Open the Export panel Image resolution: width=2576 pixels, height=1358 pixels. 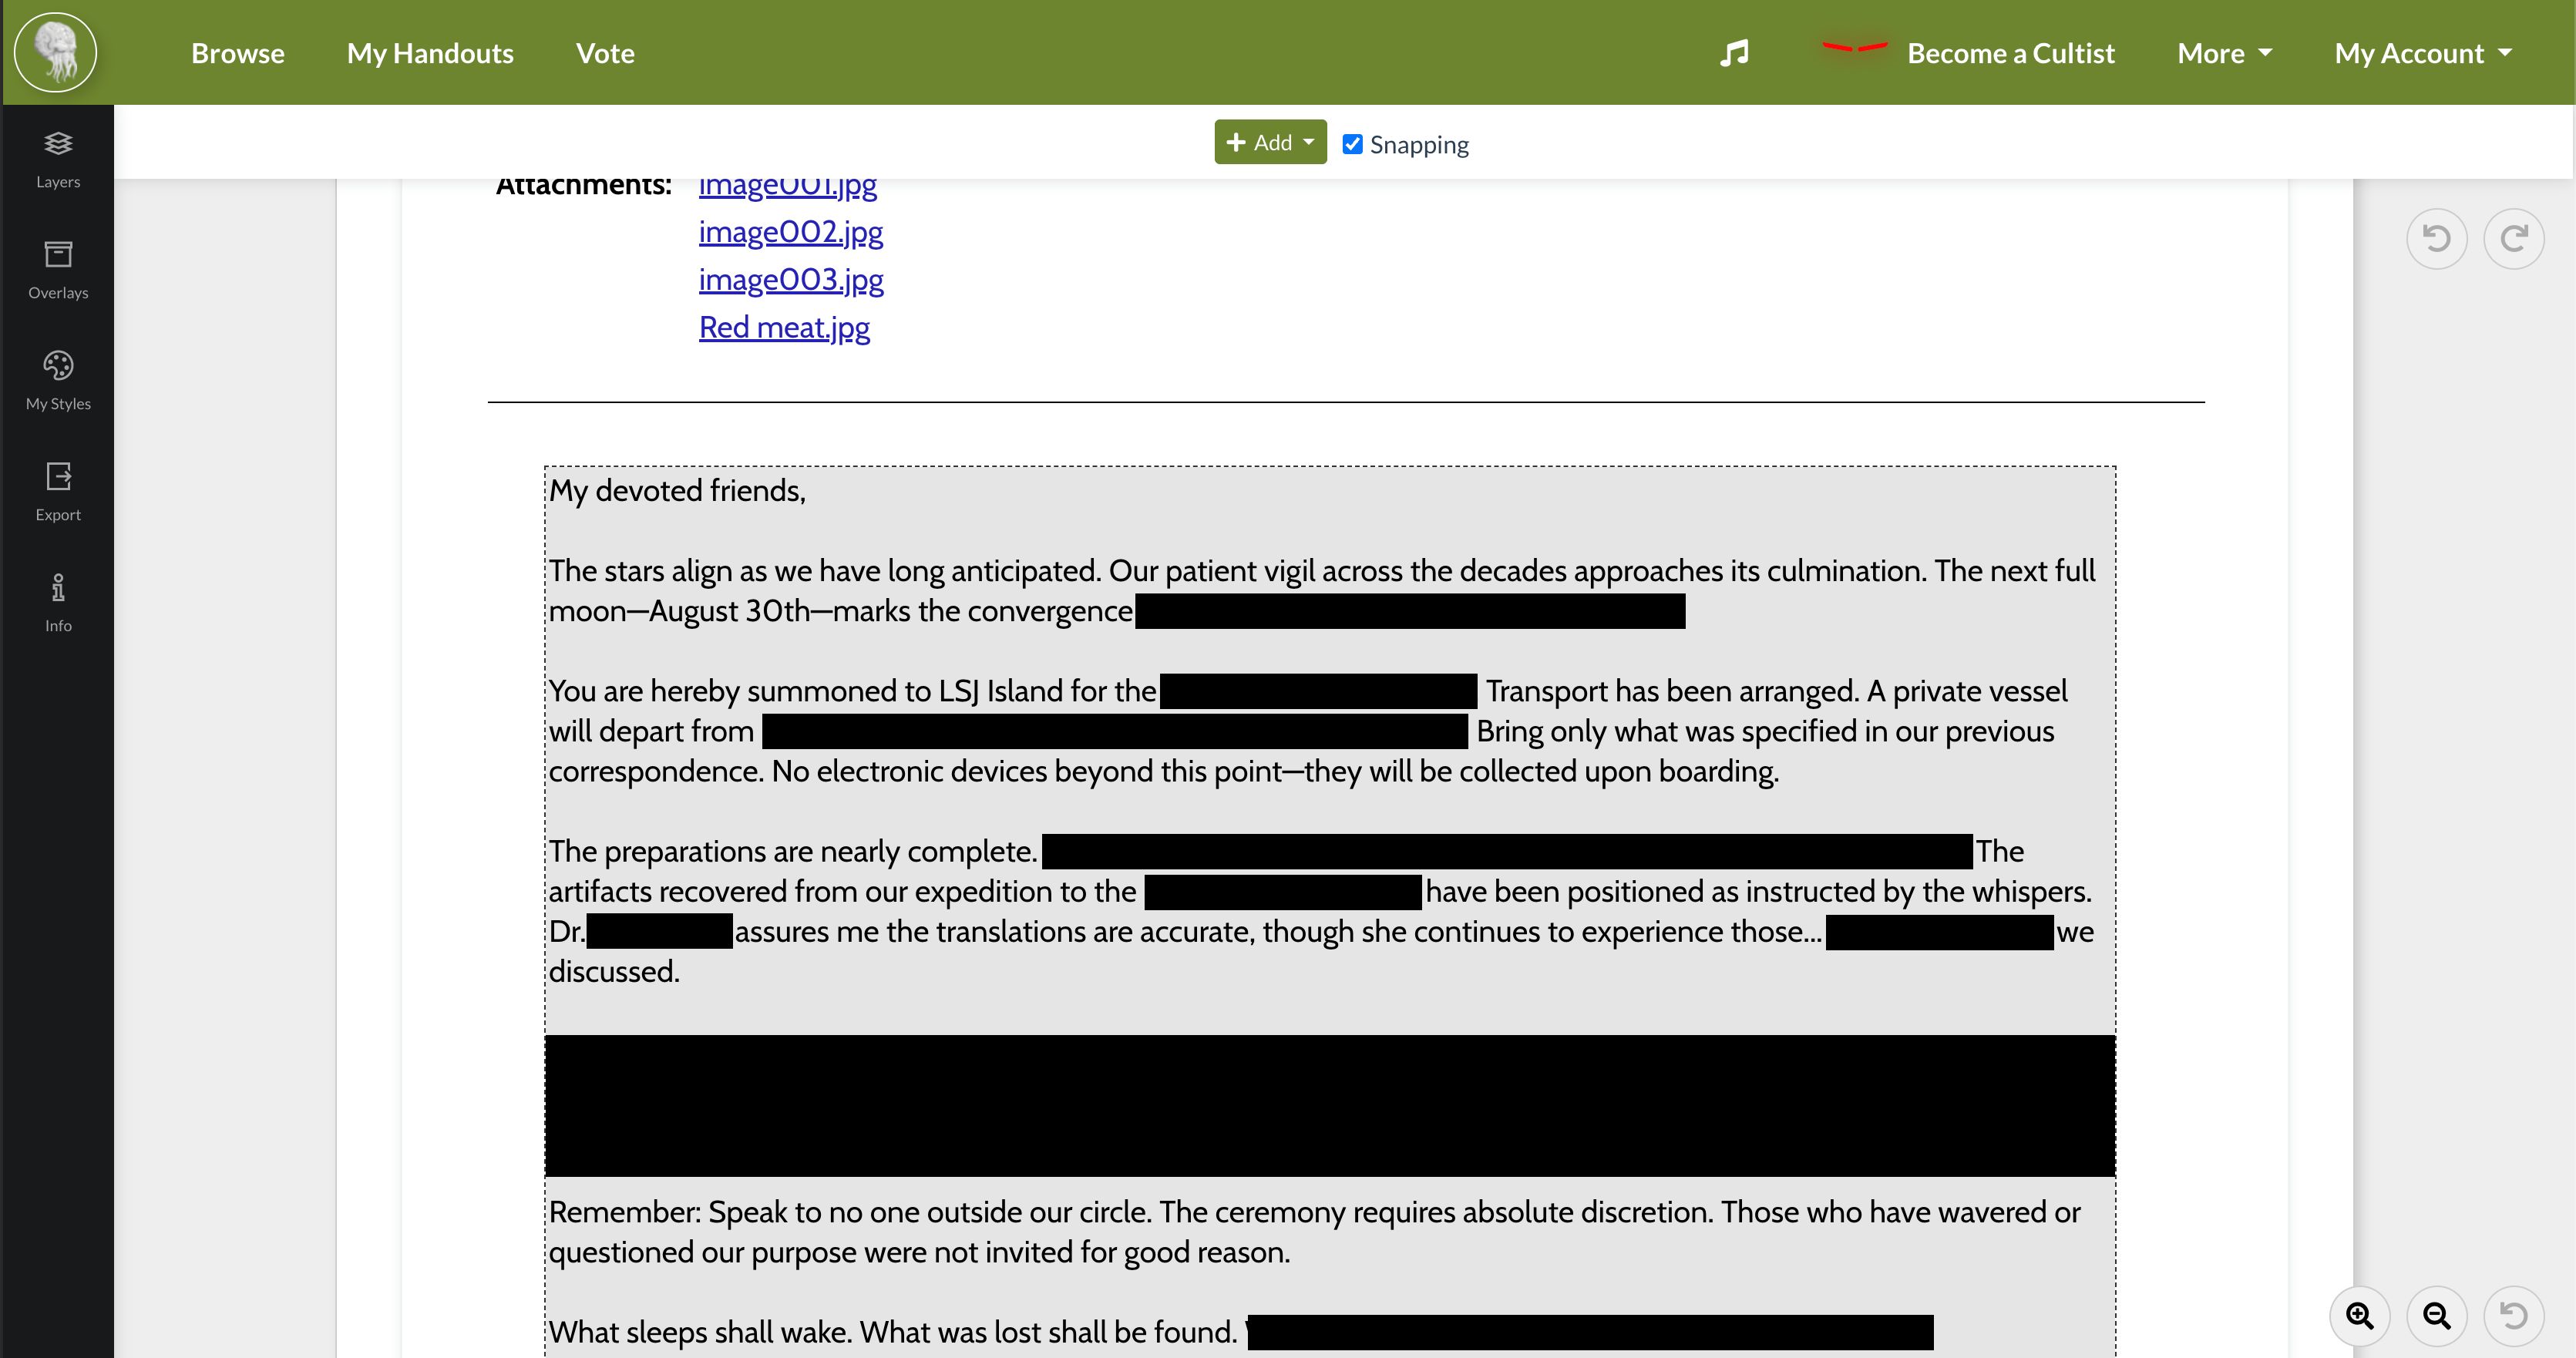click(x=58, y=491)
